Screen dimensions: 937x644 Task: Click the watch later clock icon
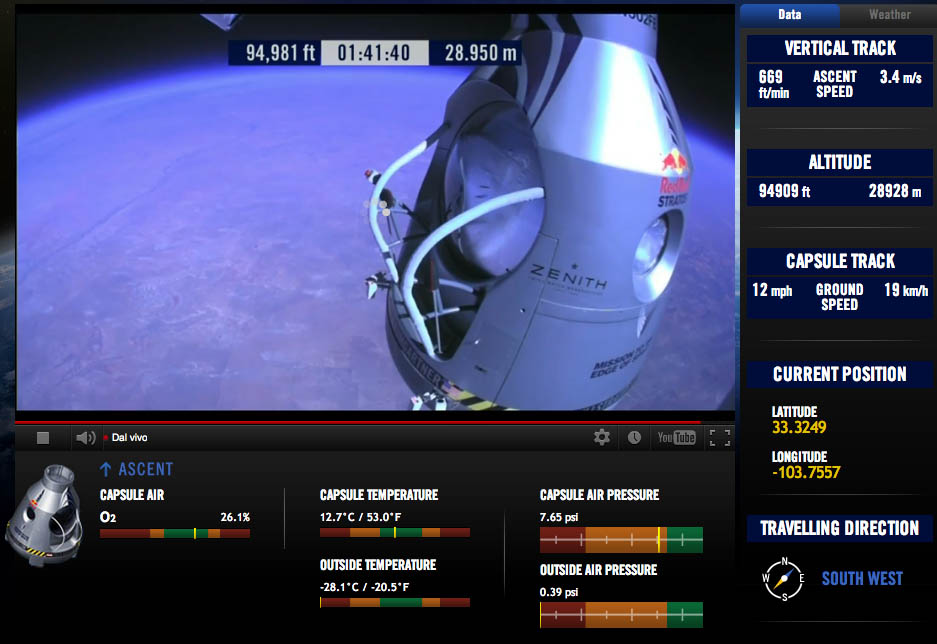tap(635, 438)
